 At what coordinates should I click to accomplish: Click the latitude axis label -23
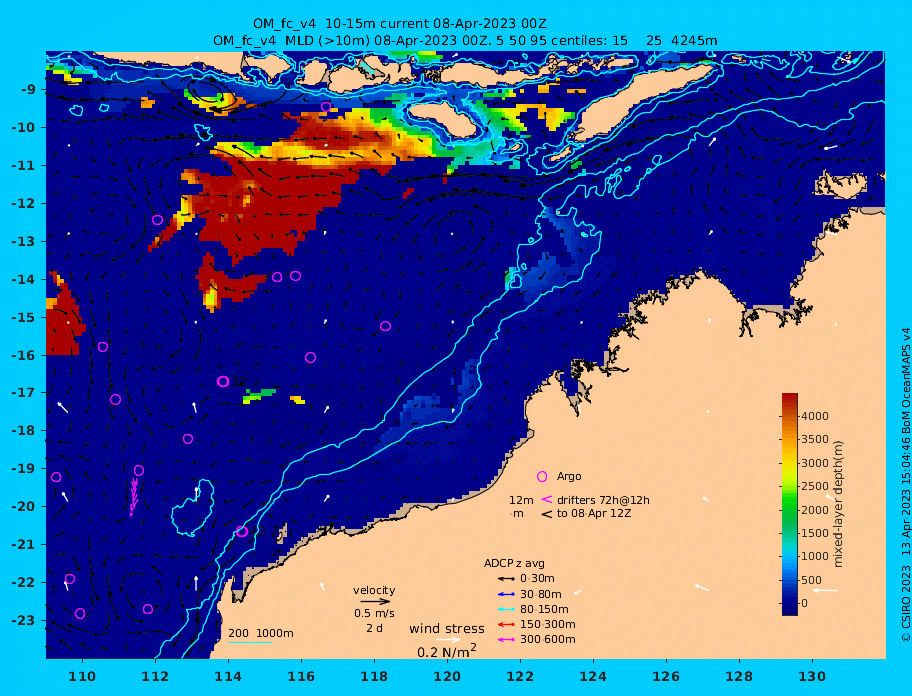click(24, 620)
